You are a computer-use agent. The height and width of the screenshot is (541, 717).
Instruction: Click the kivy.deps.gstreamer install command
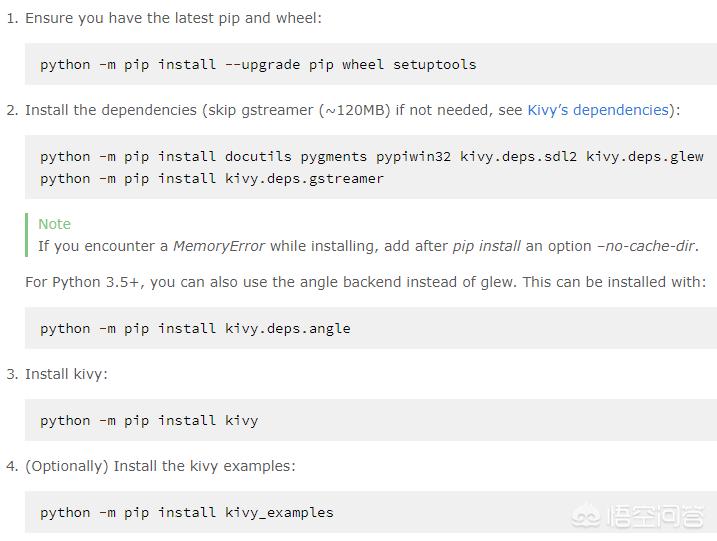(212, 178)
